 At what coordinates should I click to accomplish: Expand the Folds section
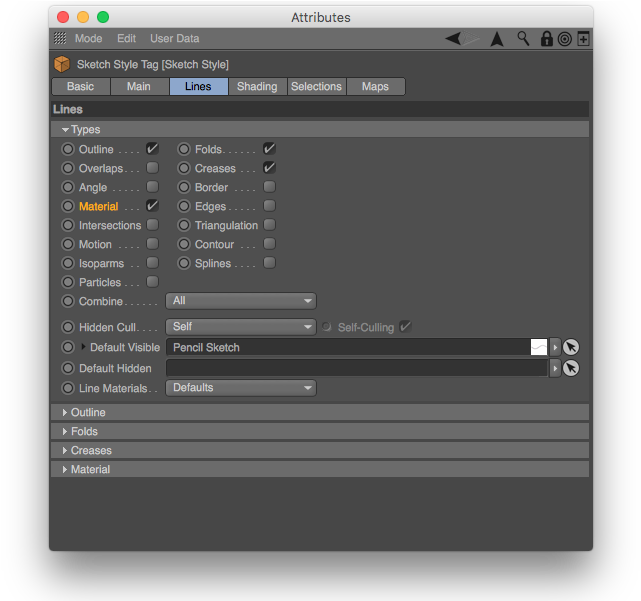(x=84, y=432)
